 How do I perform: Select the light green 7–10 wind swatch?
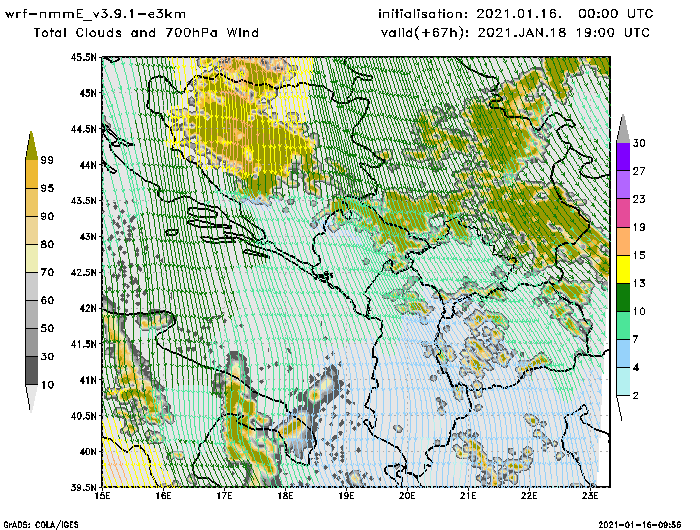pos(623,326)
